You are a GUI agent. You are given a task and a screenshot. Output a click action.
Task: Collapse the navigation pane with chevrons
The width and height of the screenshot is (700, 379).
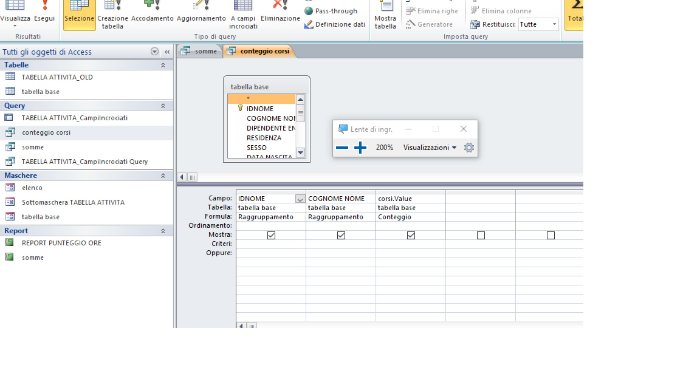[167, 52]
